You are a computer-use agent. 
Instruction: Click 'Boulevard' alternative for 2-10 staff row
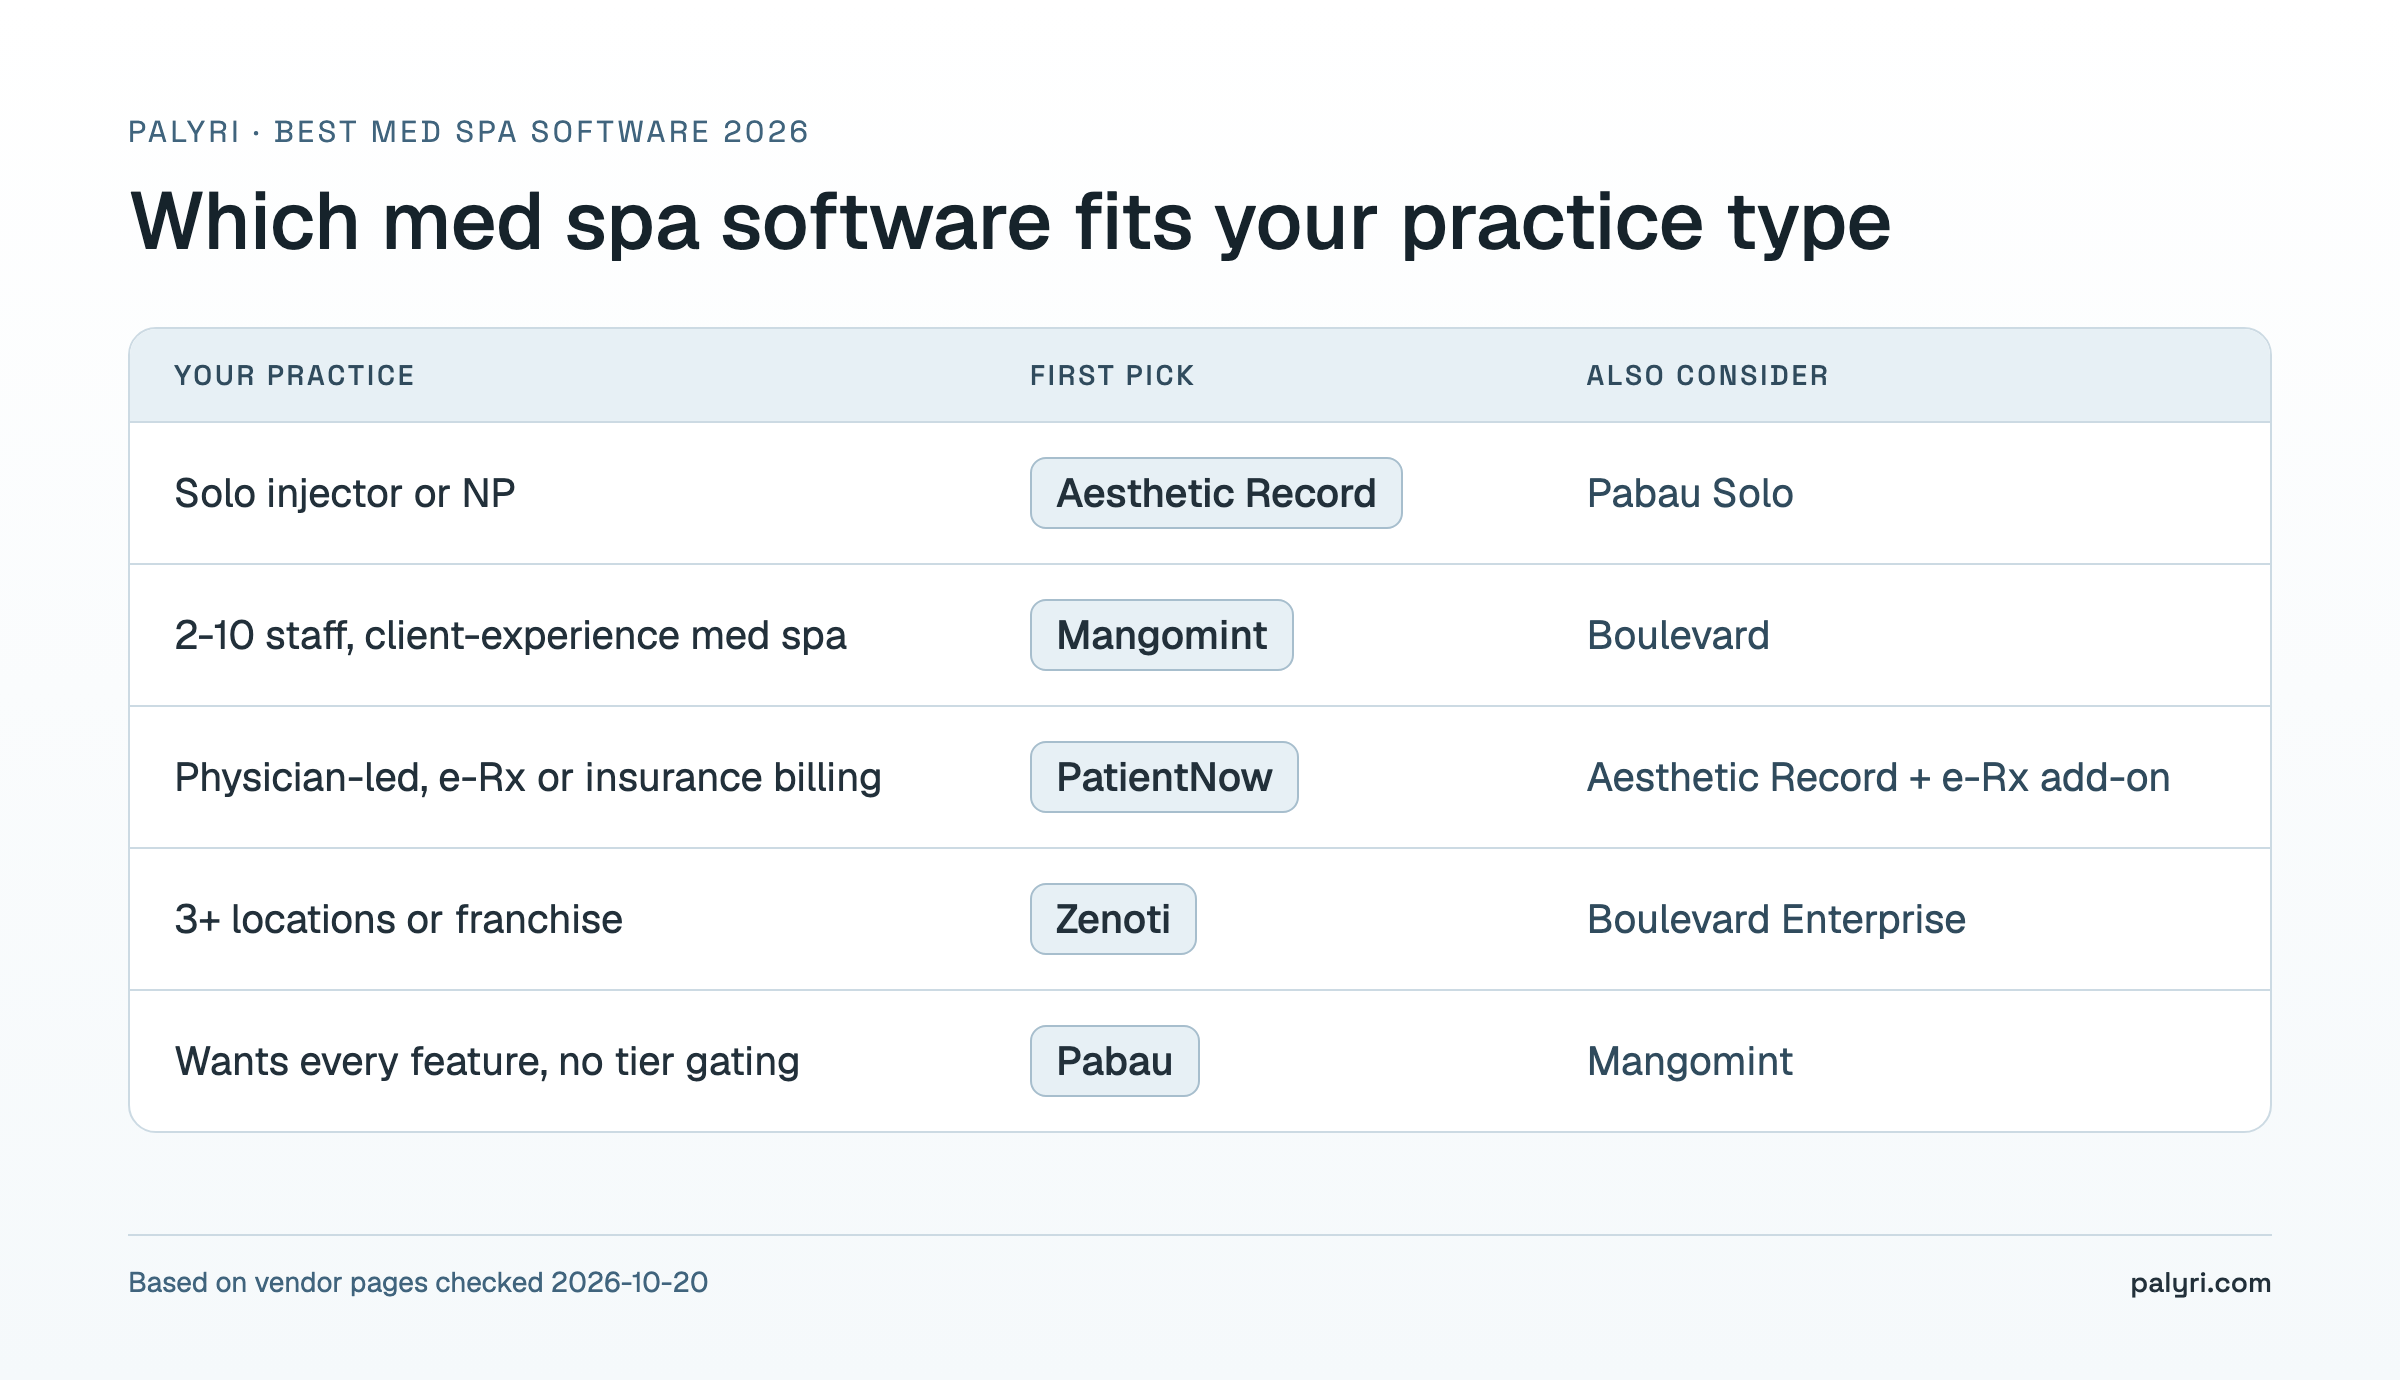tap(1678, 635)
